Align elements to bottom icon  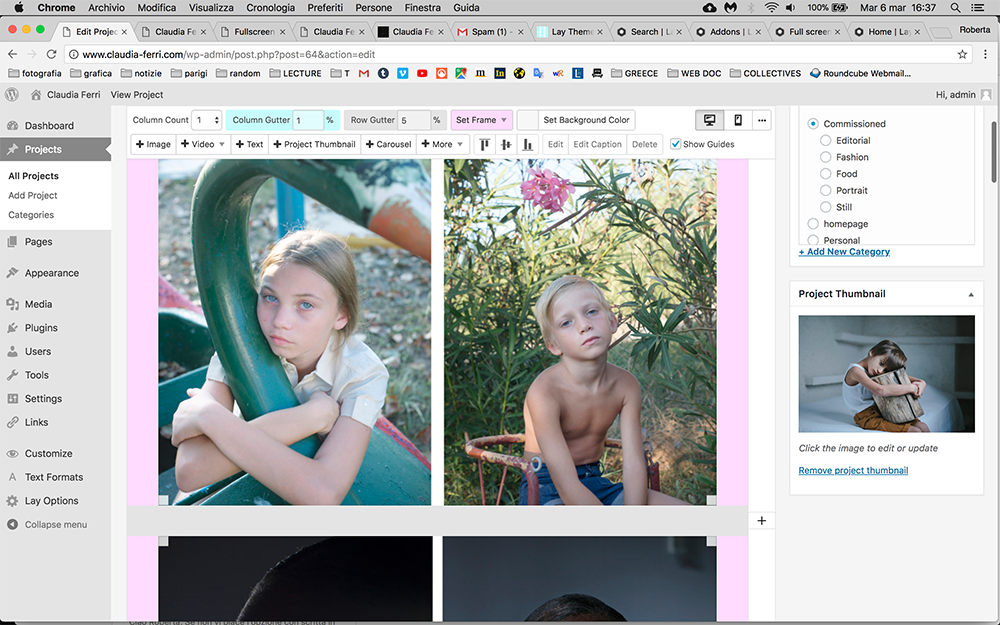(x=528, y=144)
